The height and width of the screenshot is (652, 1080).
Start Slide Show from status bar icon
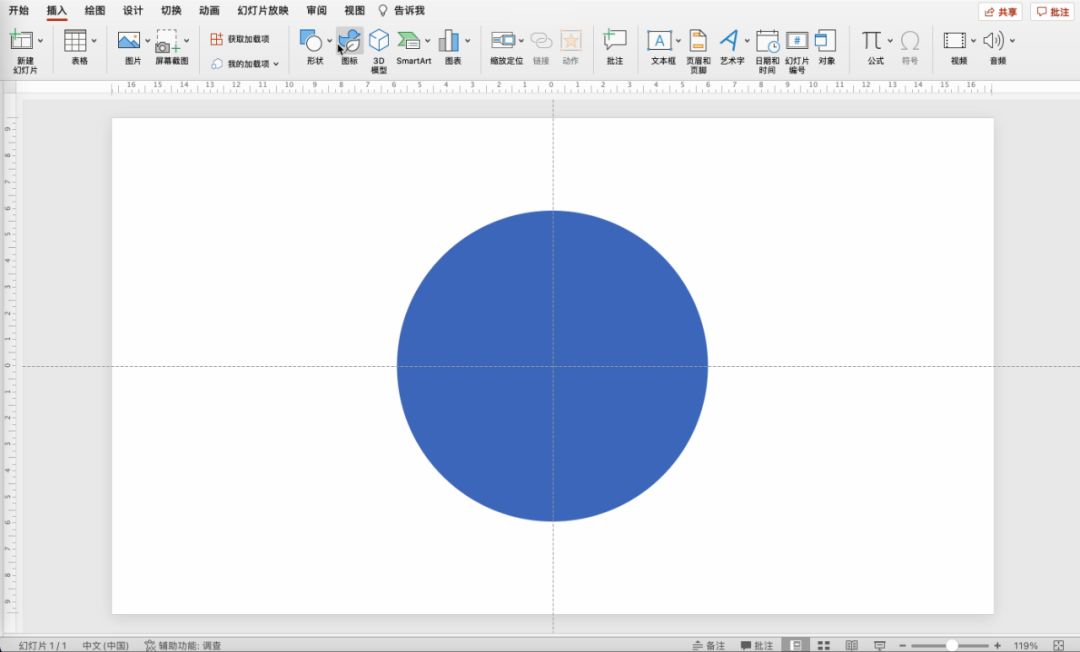click(880, 645)
